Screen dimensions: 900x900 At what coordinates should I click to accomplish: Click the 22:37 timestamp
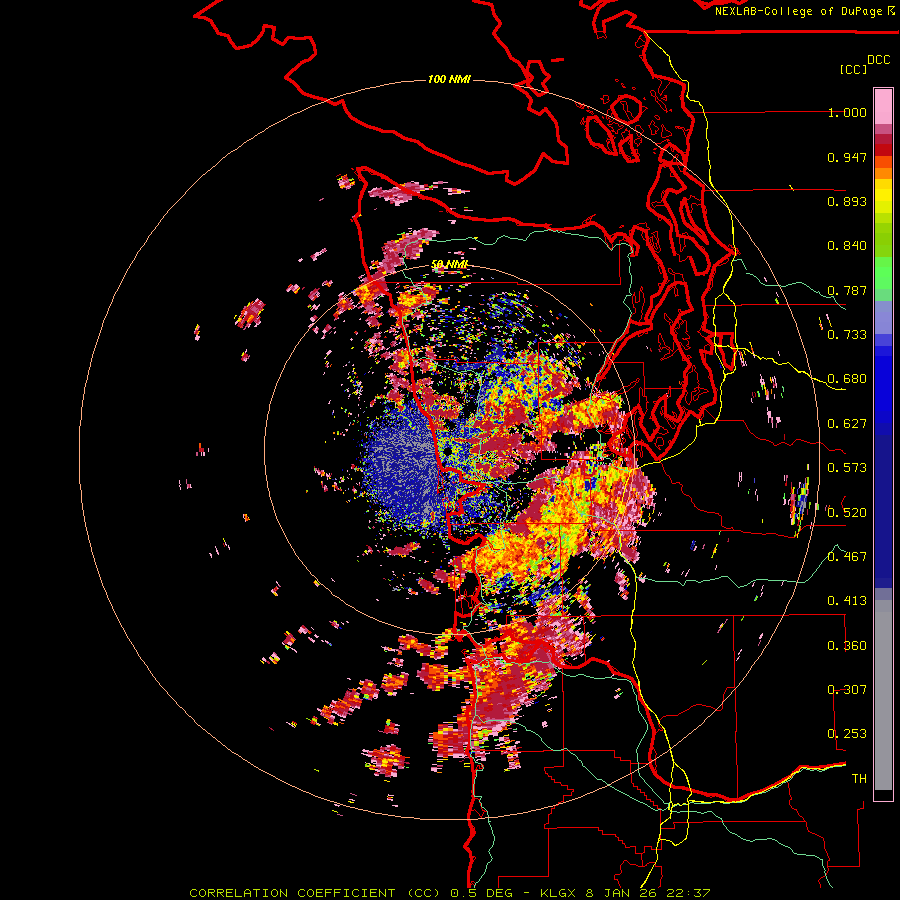690,893
